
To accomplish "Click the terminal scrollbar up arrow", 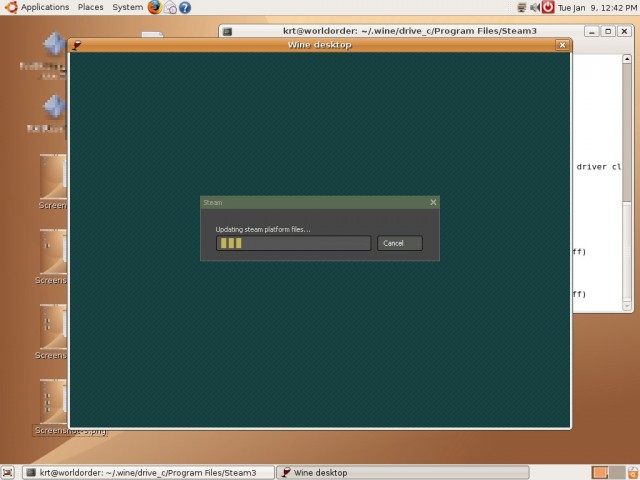I will [627, 59].
